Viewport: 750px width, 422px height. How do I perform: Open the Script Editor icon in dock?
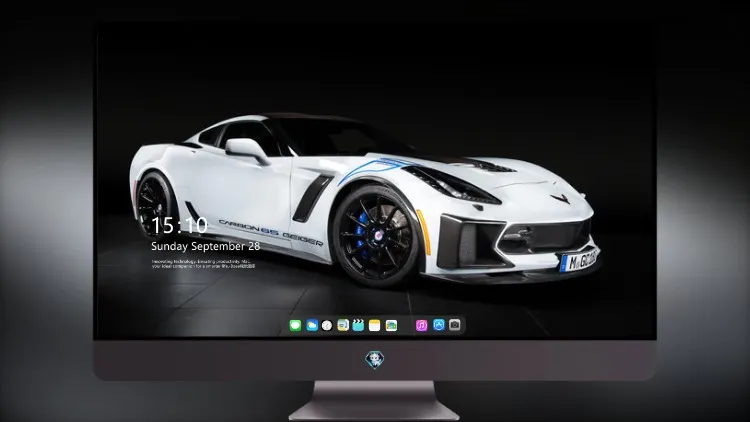[343, 325]
